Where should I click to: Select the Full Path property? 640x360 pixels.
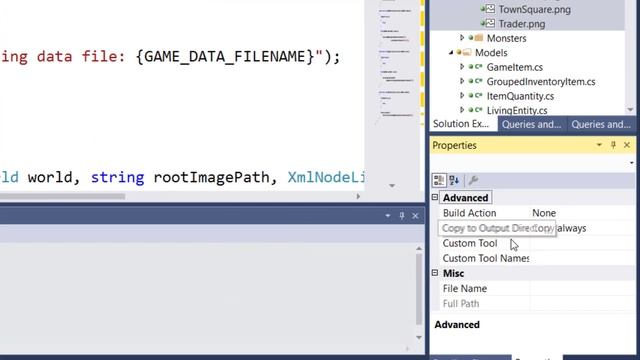[461, 304]
